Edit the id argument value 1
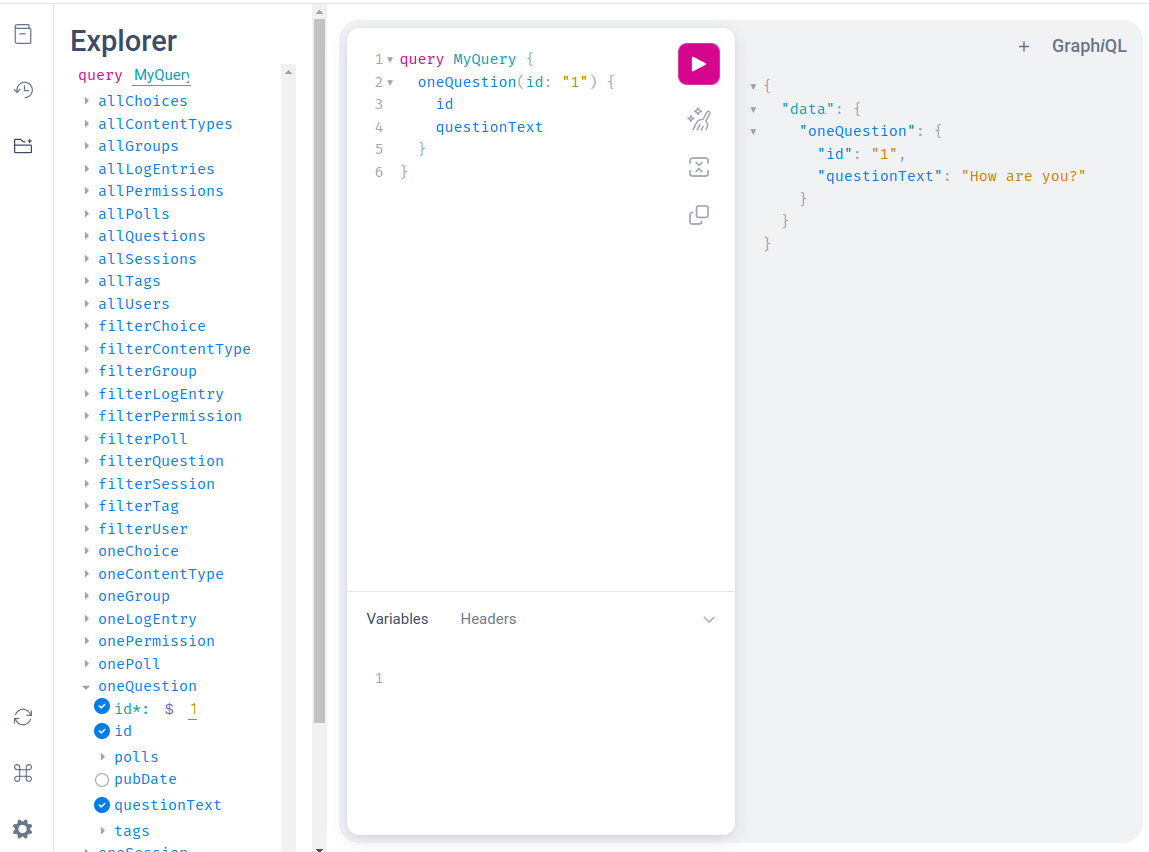The width and height of the screenshot is (1149, 852). 193,709
